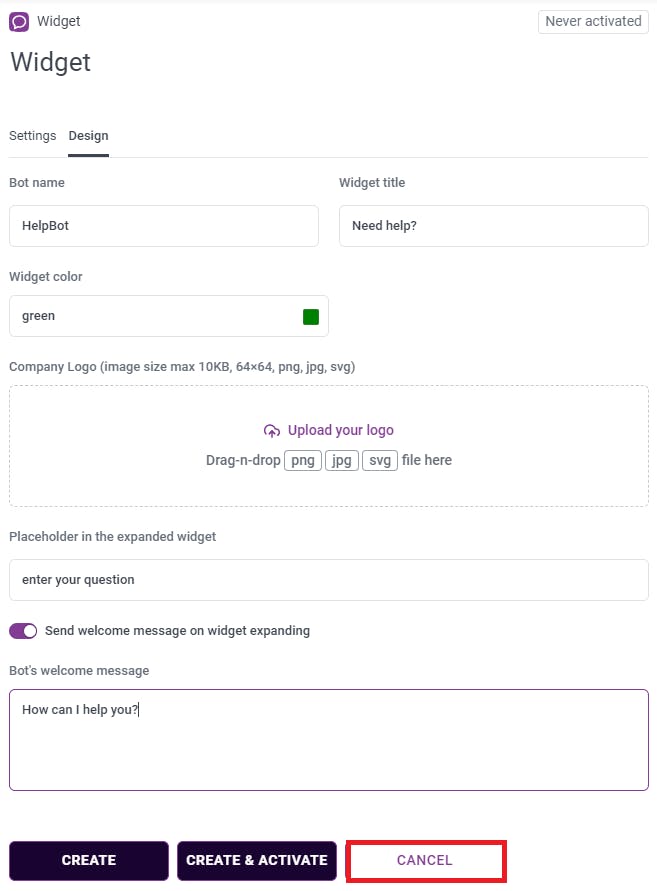Screen dimensions: 657x891
Task: Click Create & Activate button
Action: [x=257, y=860]
